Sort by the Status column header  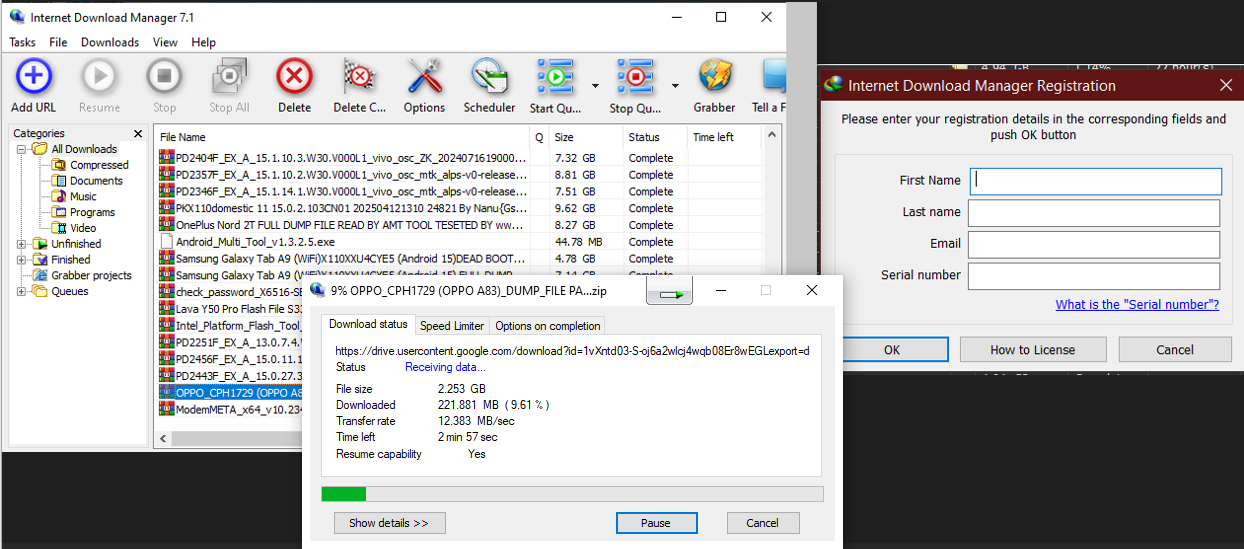pyautogui.click(x=655, y=137)
